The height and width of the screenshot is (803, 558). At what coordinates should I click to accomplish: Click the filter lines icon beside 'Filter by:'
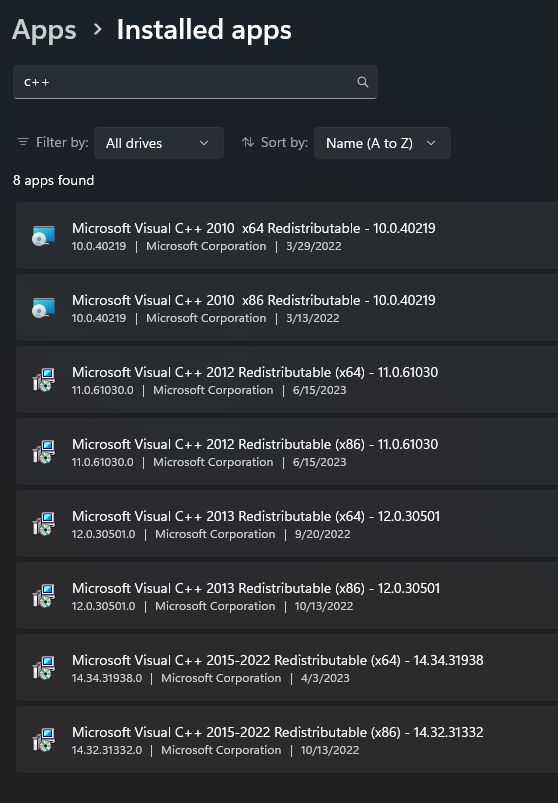[23, 142]
